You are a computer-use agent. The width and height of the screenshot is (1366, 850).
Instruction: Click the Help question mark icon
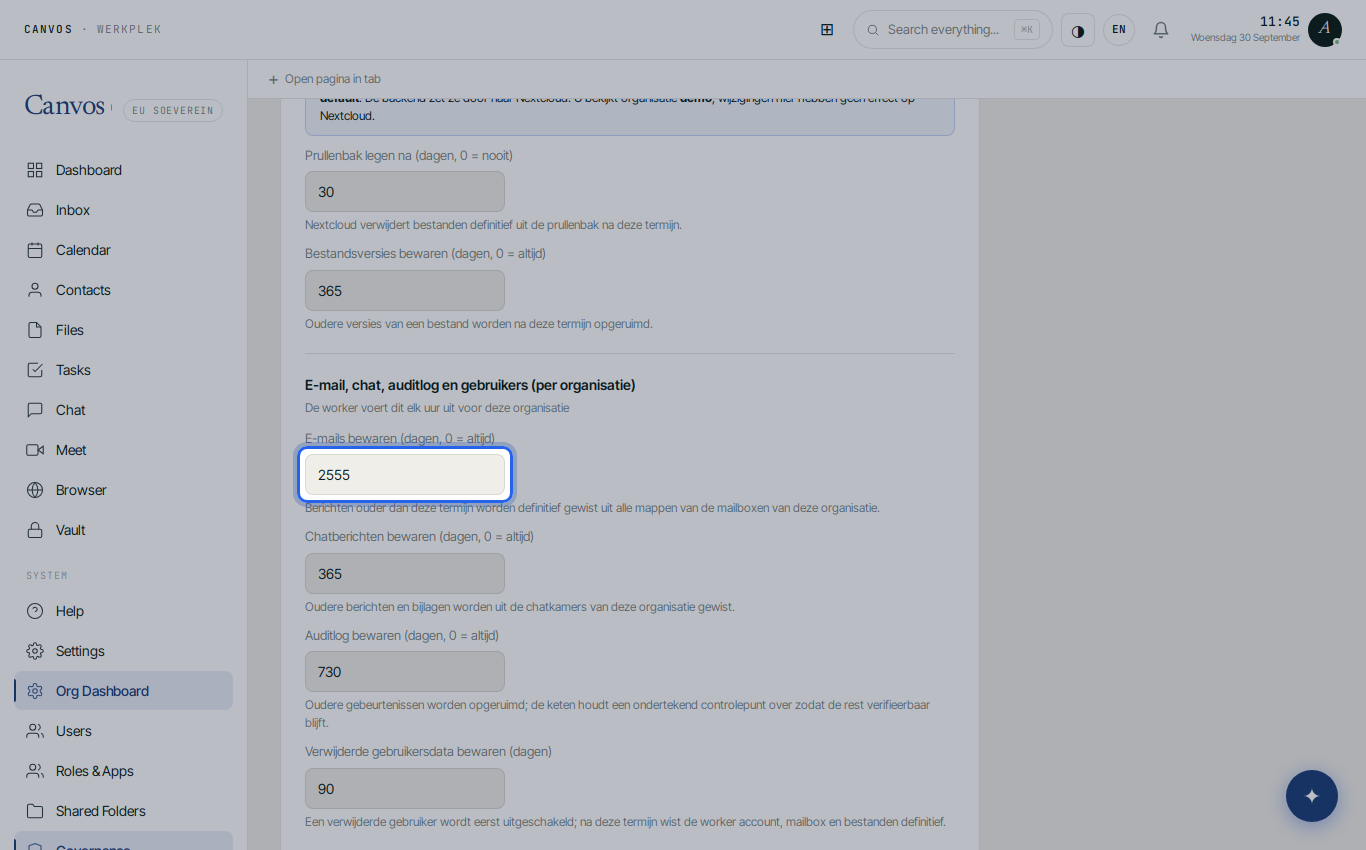35,611
